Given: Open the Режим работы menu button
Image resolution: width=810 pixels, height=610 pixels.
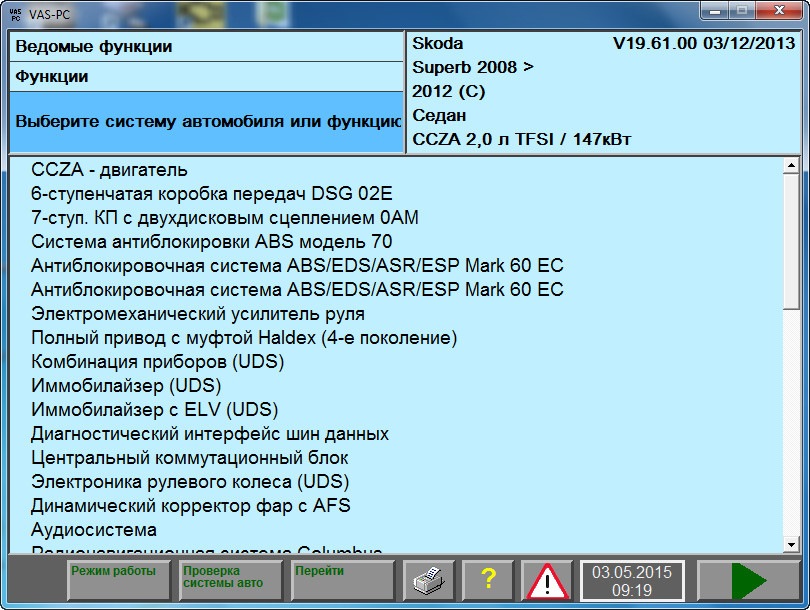Looking at the screenshot, I should (119, 581).
